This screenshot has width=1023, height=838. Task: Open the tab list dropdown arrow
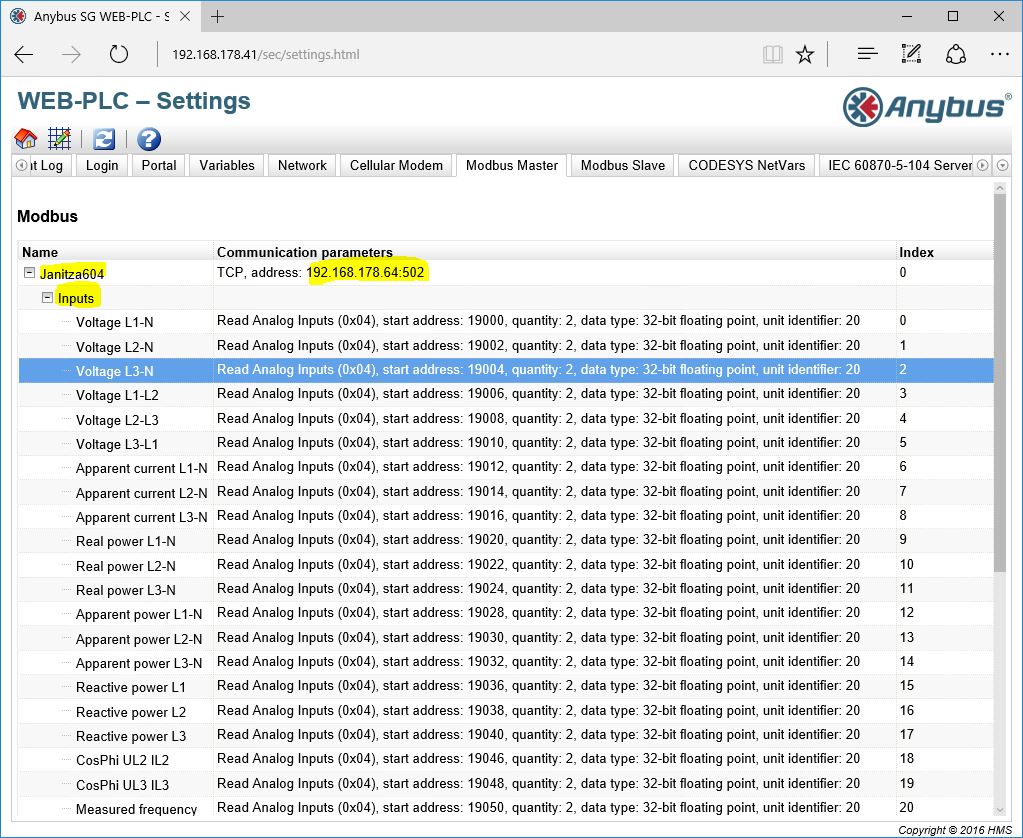pyautogui.click(x=1003, y=166)
